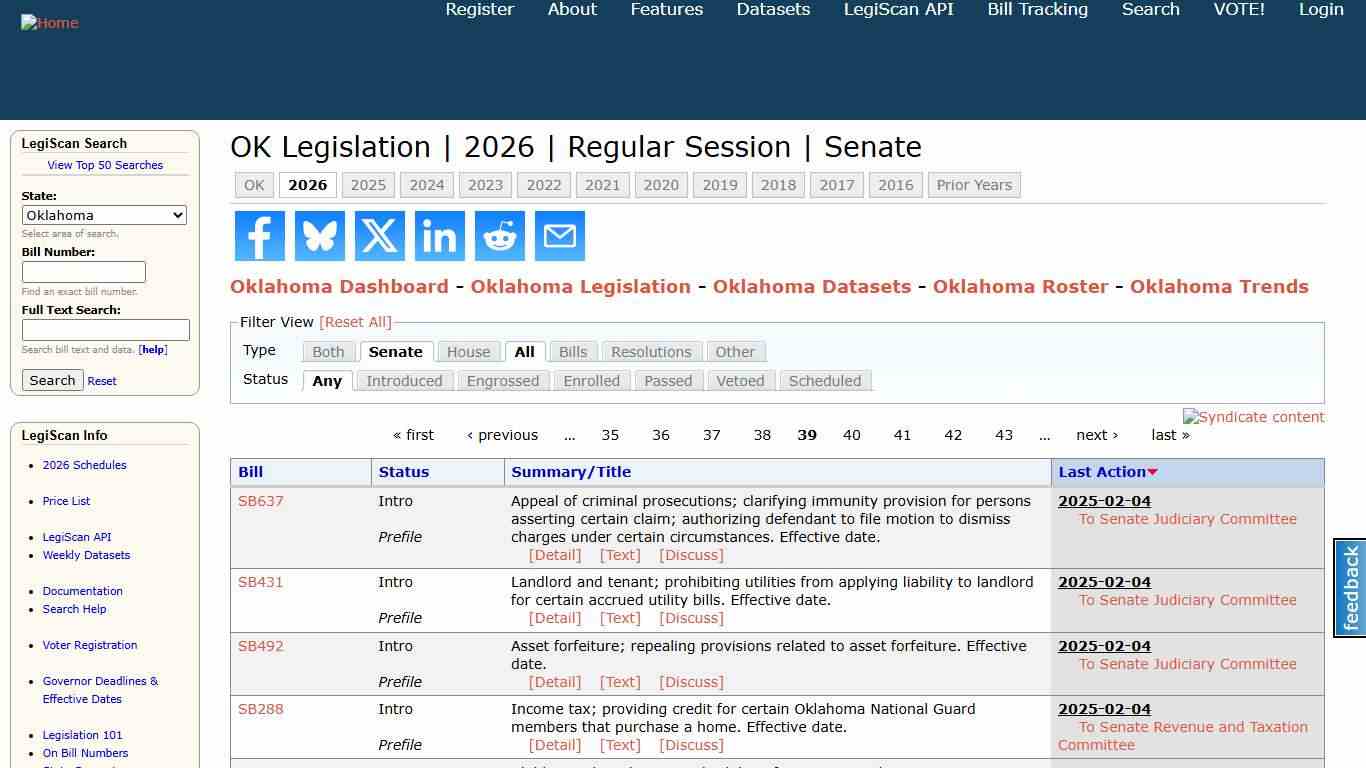Share the page via the Facebook icon

(x=259, y=236)
